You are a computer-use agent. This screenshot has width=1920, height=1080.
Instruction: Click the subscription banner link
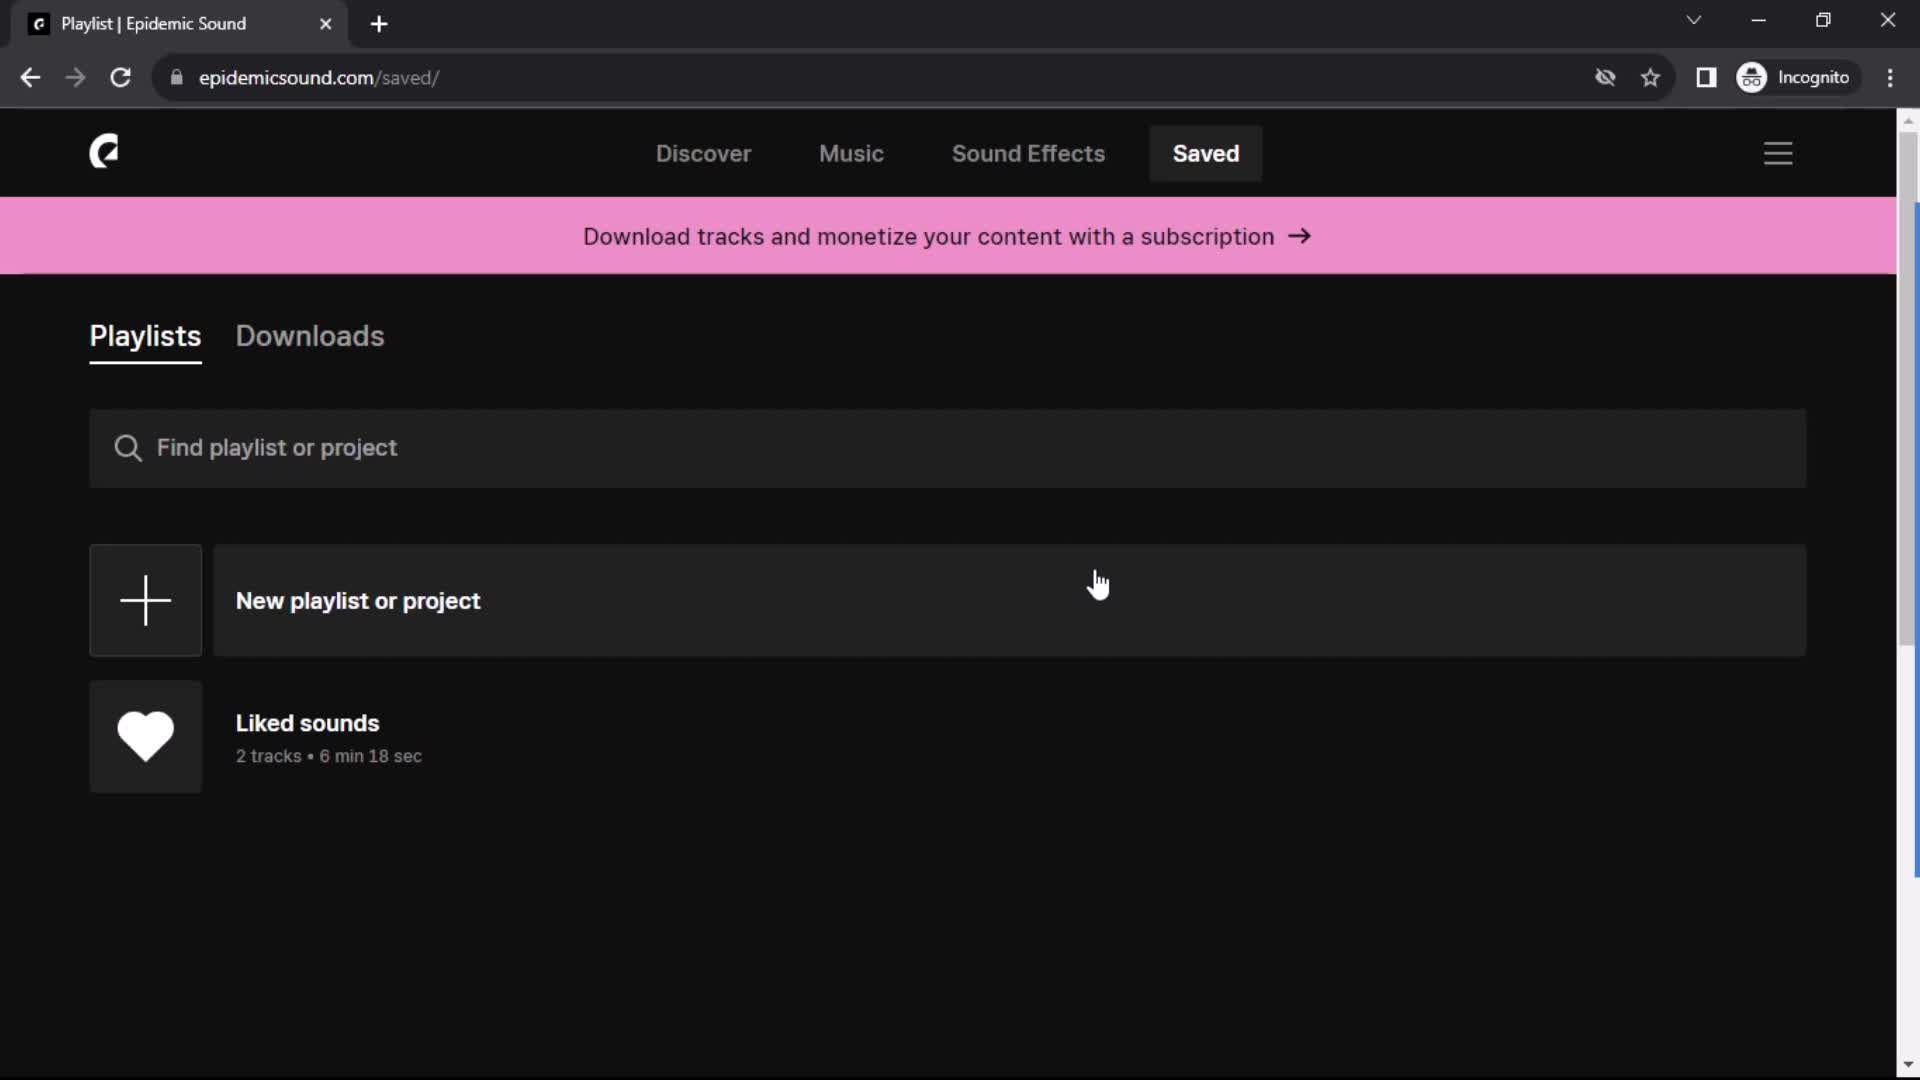click(x=947, y=236)
